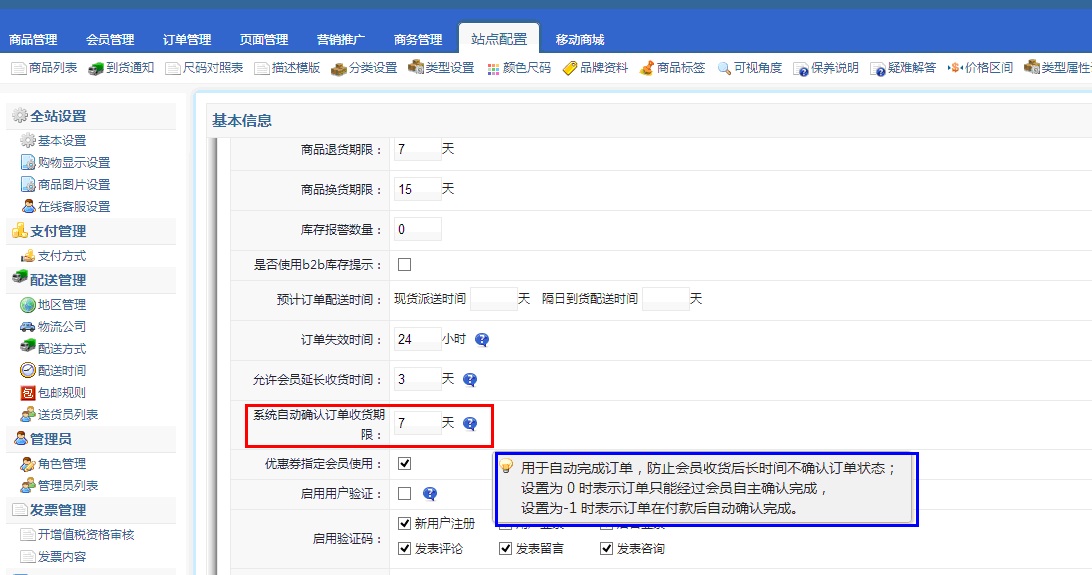Switch to the 订单管理 tab
1092x575 pixels.
187,40
